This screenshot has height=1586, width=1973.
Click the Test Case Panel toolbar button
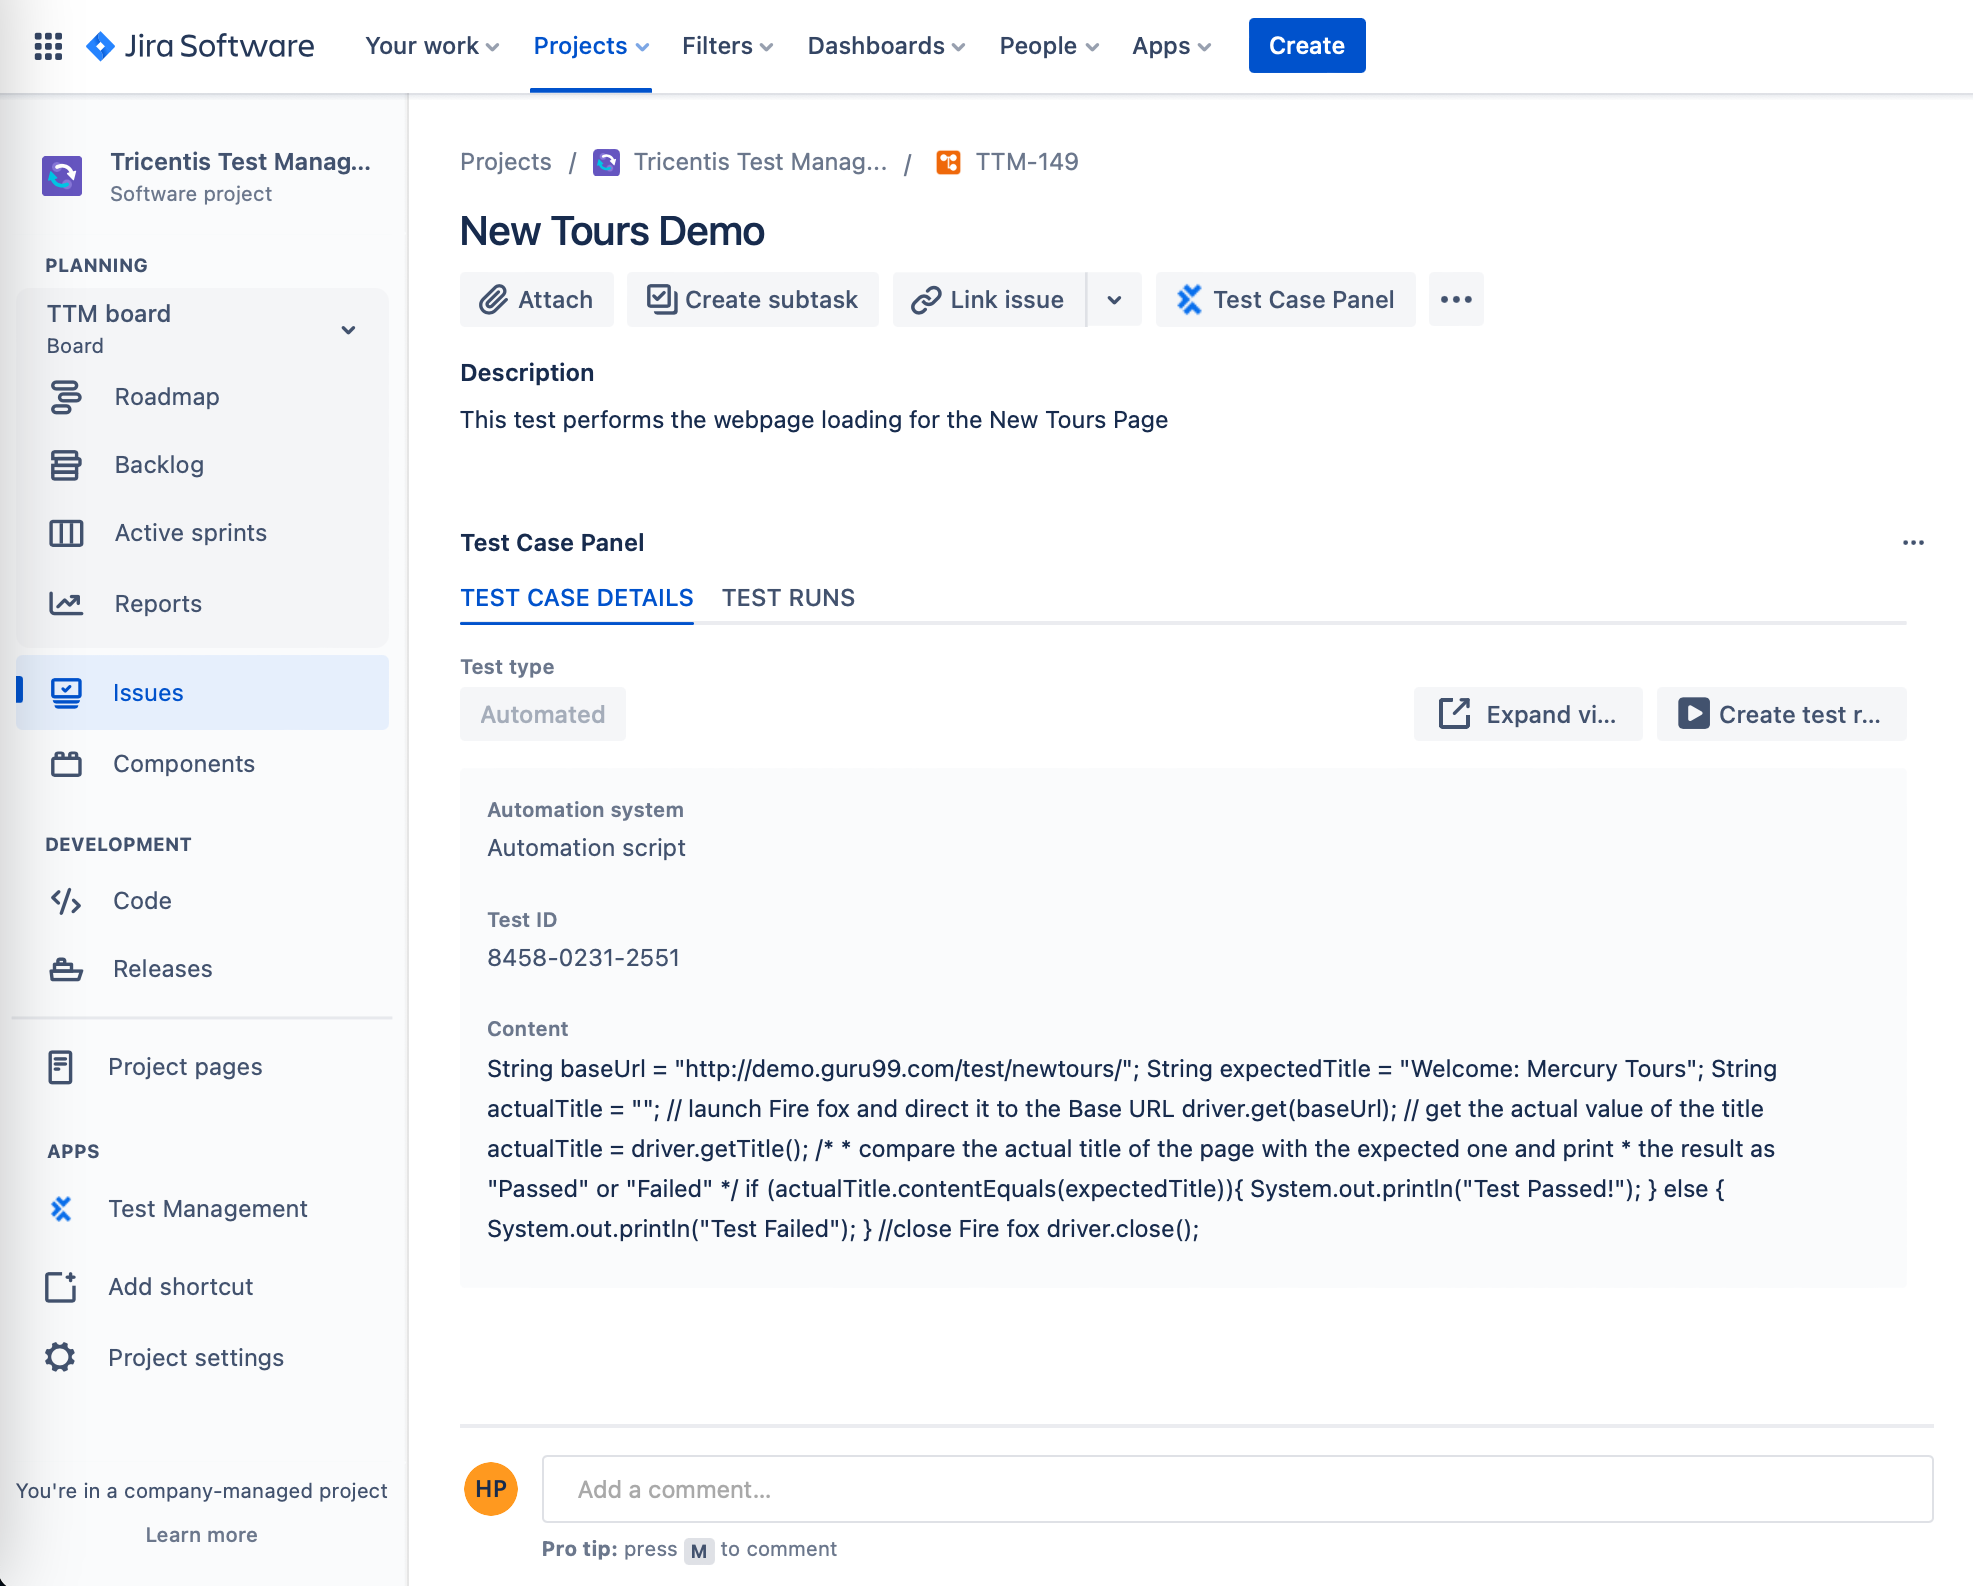1286,300
